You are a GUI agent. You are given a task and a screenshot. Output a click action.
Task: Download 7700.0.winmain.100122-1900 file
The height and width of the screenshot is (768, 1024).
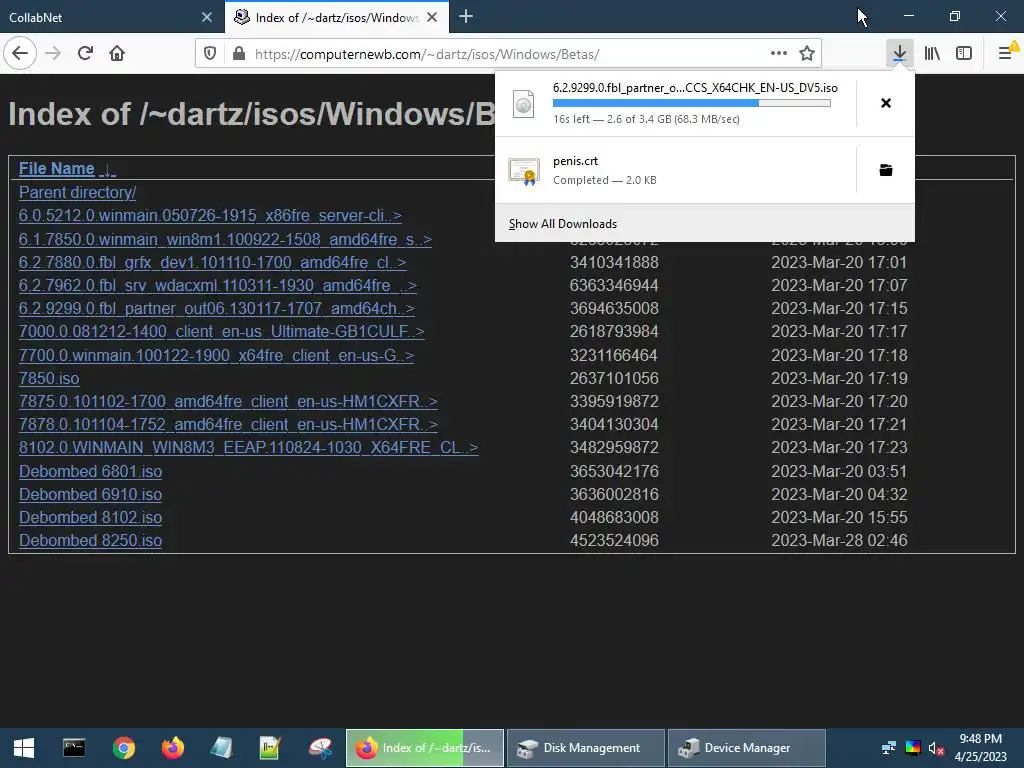(x=217, y=355)
